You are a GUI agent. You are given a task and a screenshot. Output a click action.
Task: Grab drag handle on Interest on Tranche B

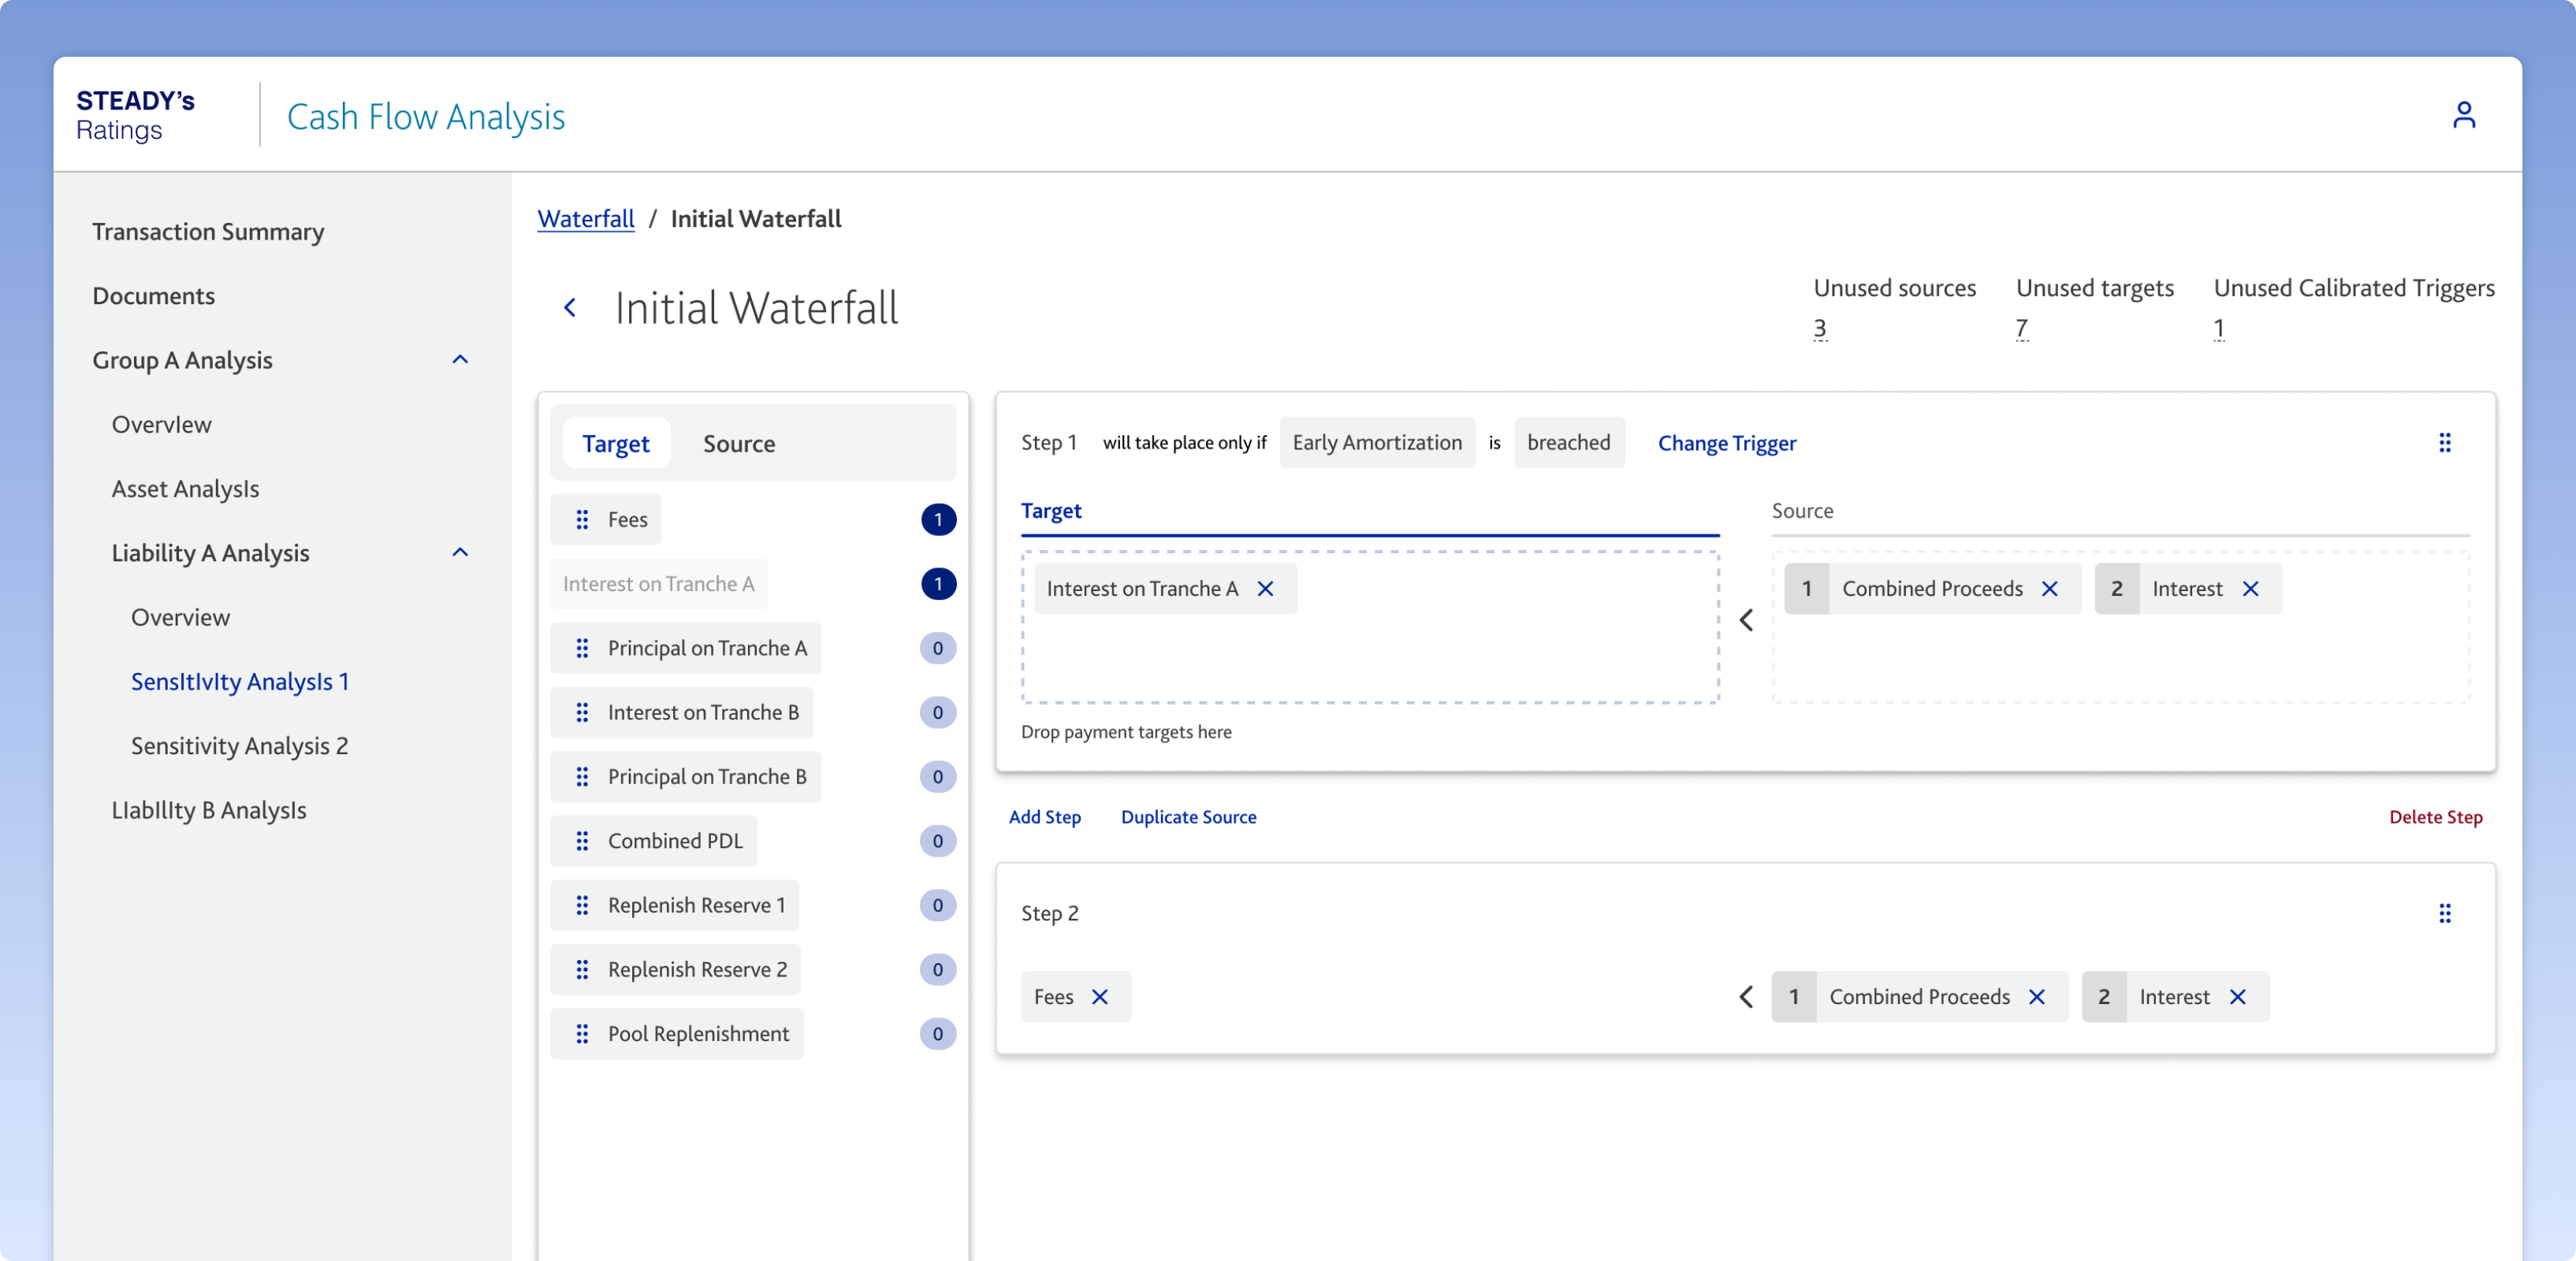coord(582,712)
